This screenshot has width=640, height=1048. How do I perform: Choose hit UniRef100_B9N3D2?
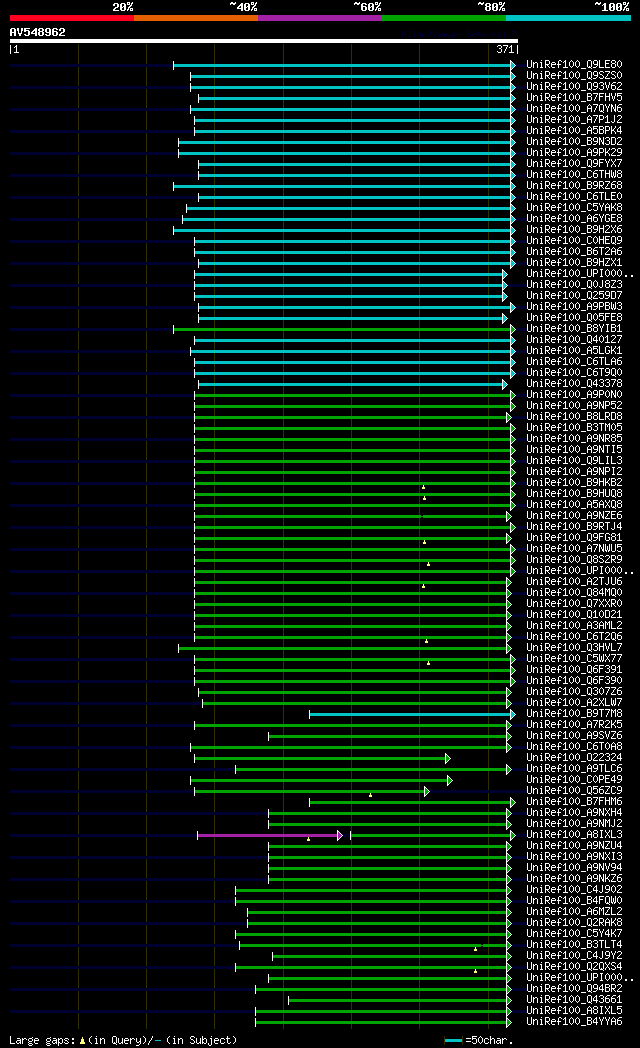pos(574,142)
